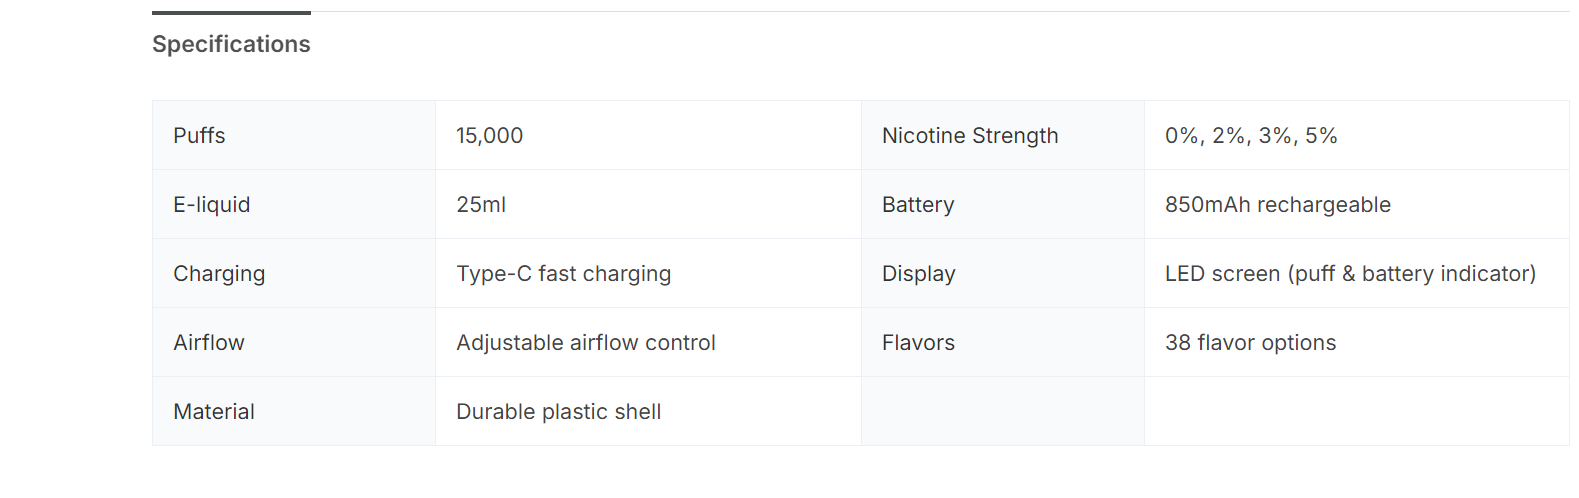Click the Flavors label cell
Screen dimensions: 1579x498
point(918,343)
